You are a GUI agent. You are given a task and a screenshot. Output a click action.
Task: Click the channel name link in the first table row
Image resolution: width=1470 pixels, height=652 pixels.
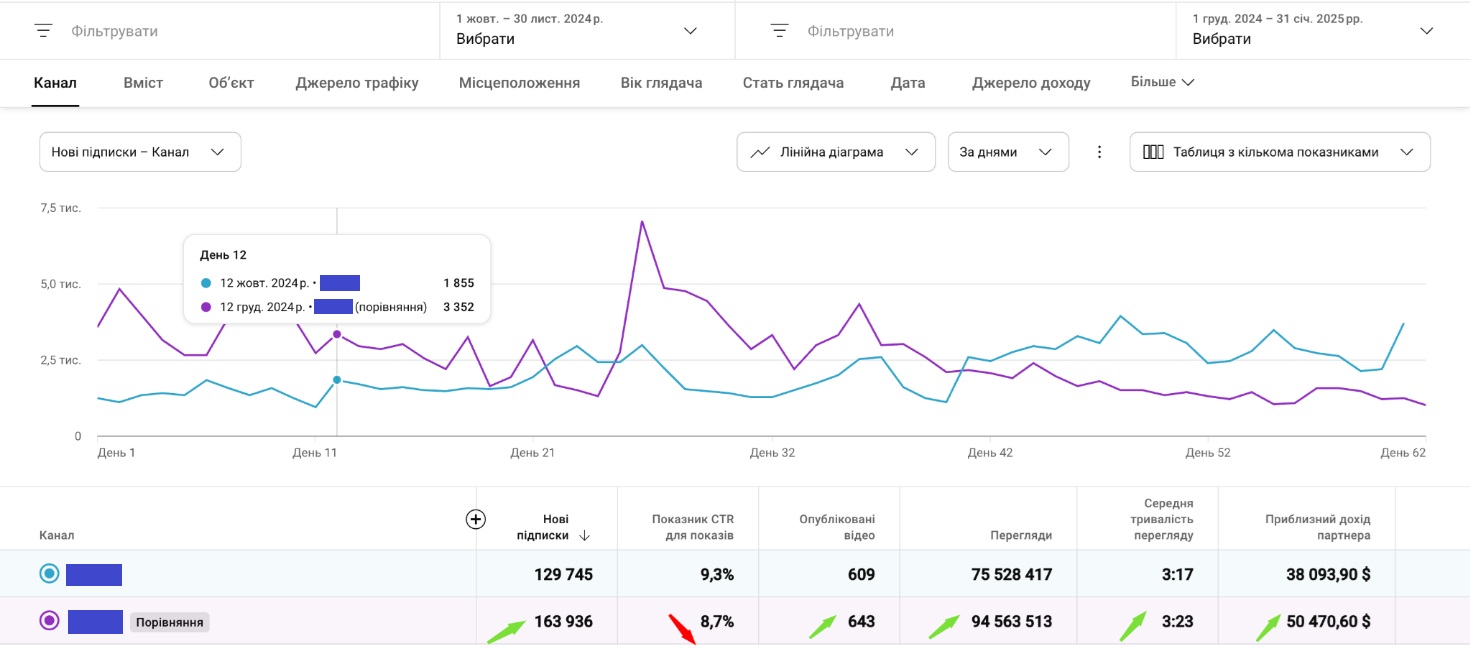click(94, 573)
